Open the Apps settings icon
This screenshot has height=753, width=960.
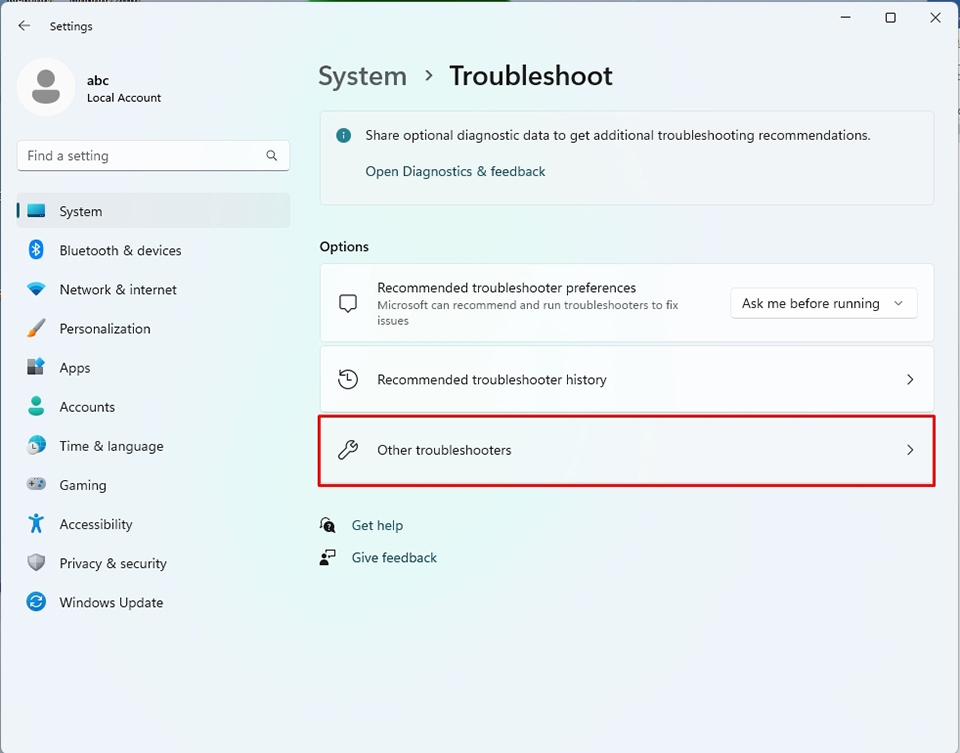[38, 367]
